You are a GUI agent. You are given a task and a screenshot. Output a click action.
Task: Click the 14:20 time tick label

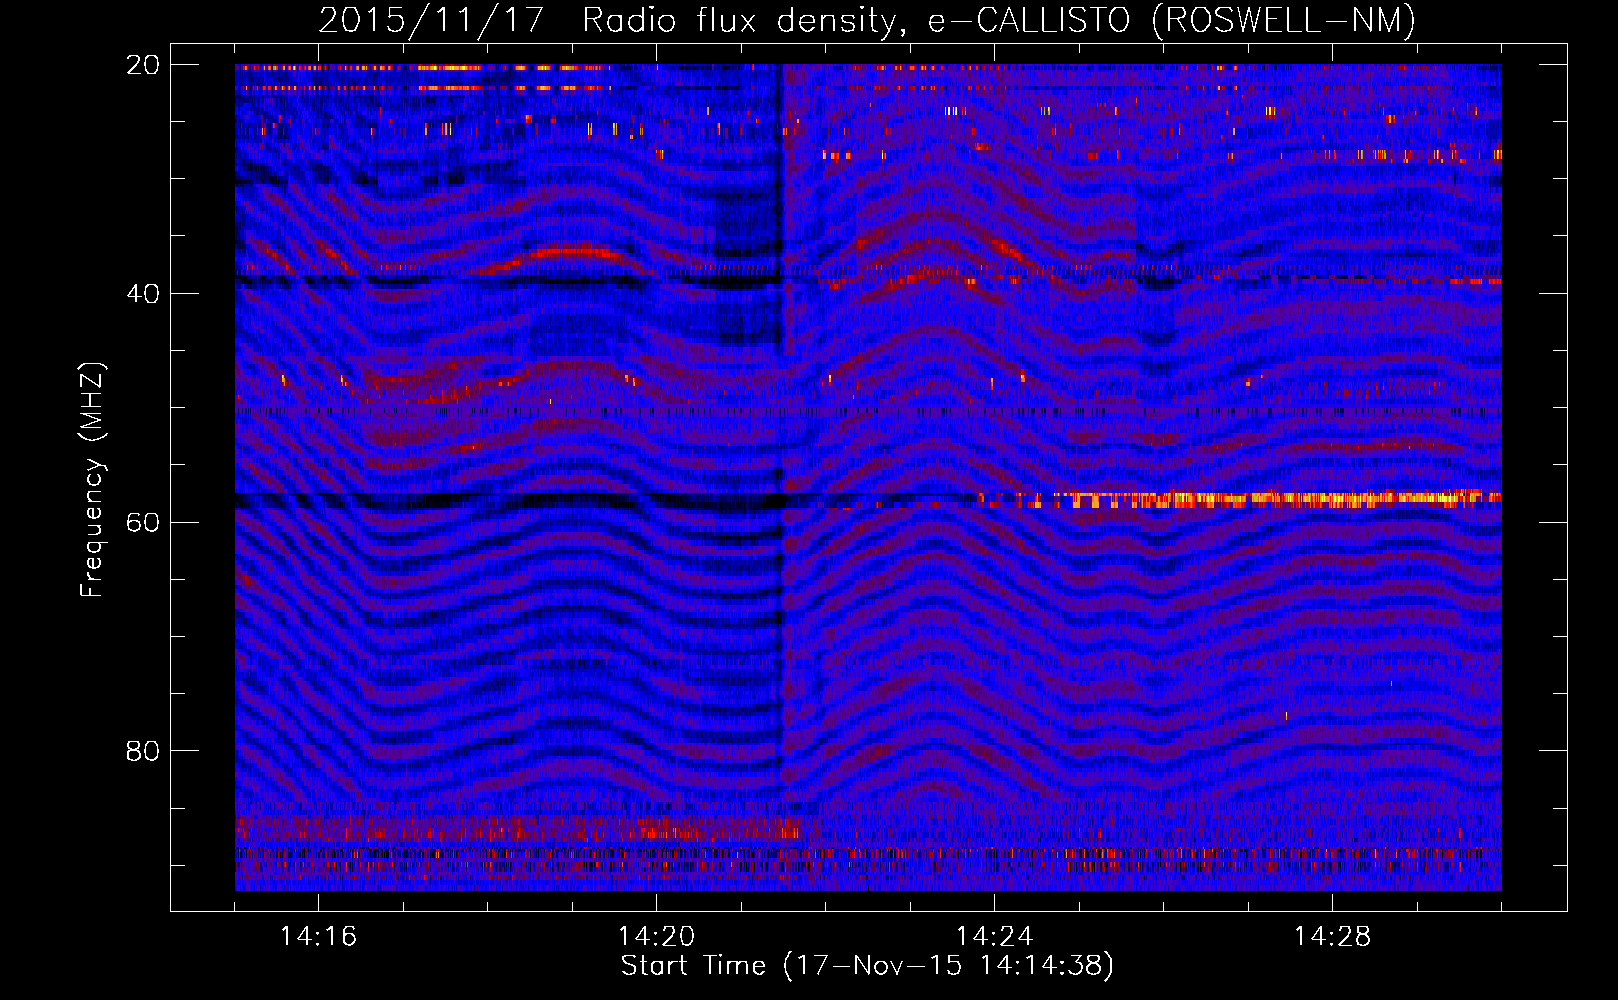point(656,937)
